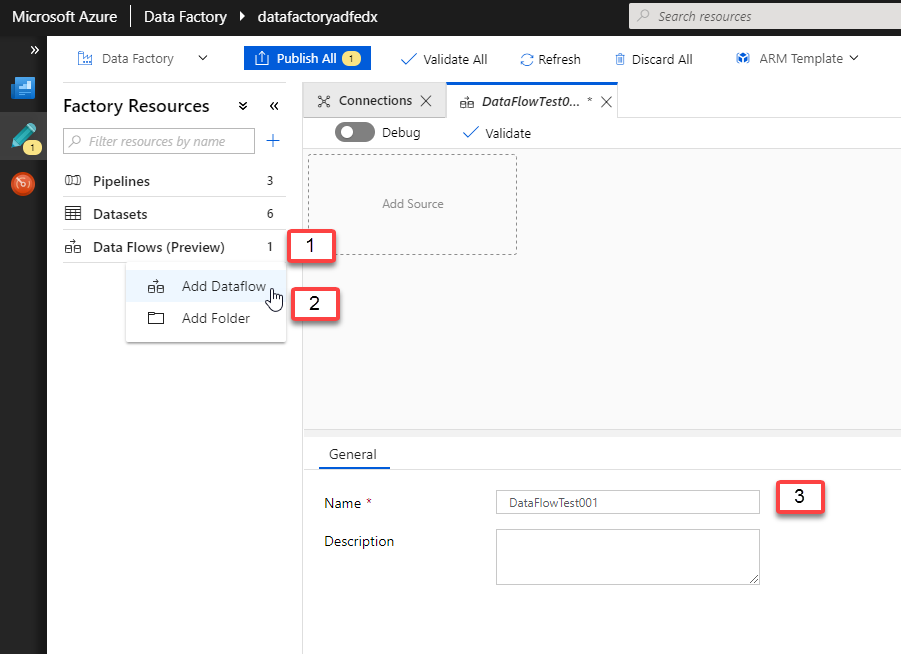Click the Name input field
The image size is (901, 654).
tap(627, 502)
